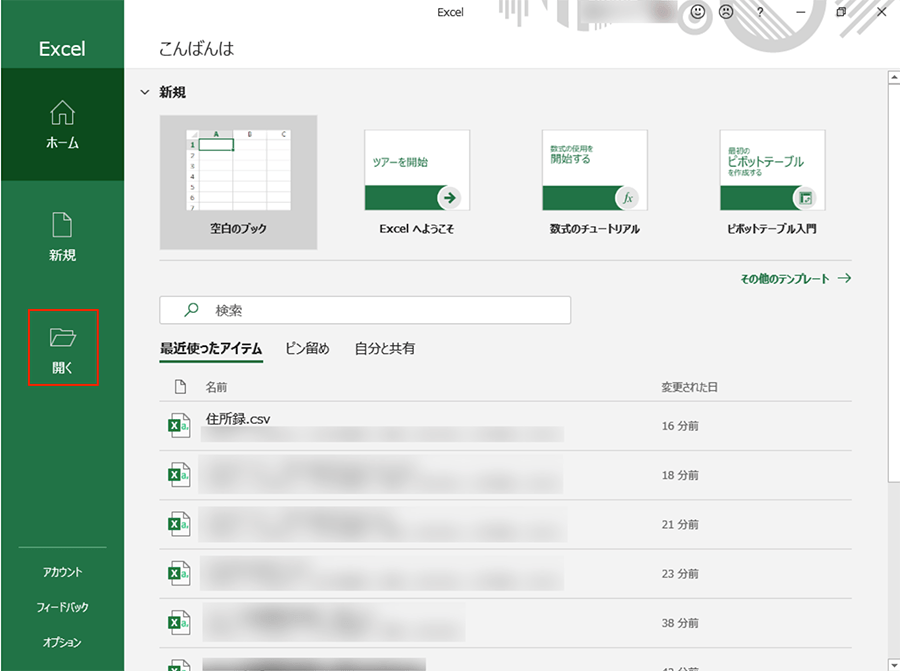Click the 38 分前 modified time
900x671 pixels.
[680, 623]
